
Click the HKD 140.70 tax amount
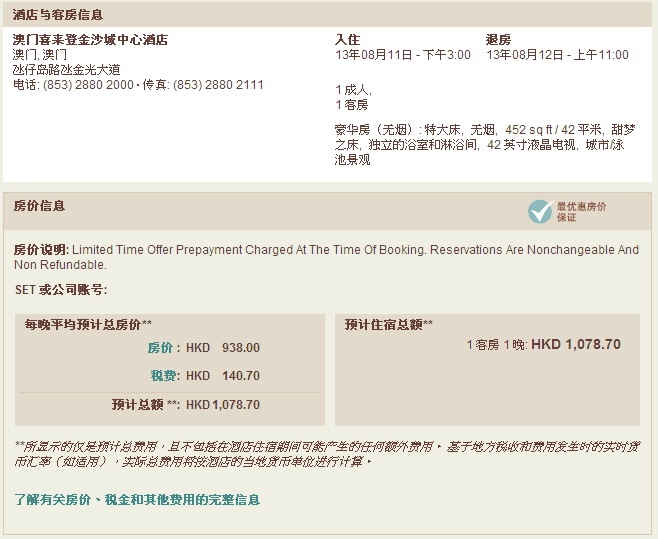[223, 376]
